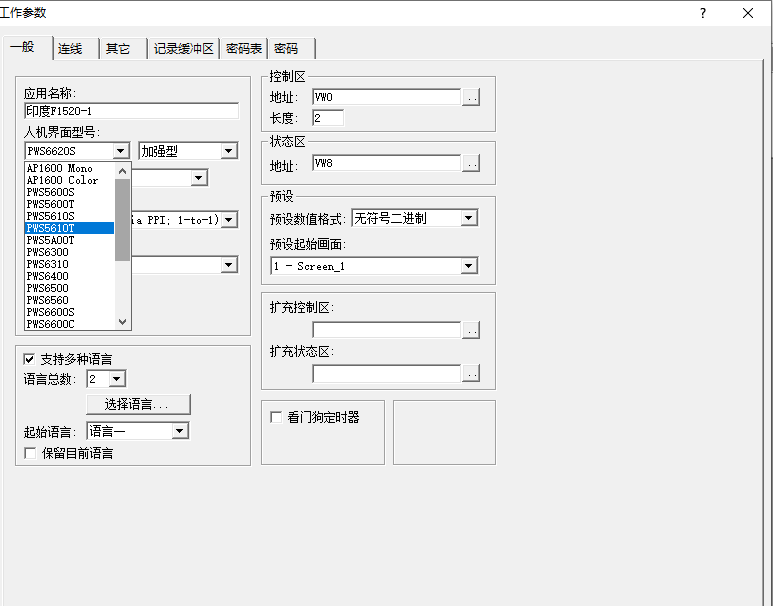The image size is (773, 606).
Task: Enable the watchdog timer checkbox
Action: pos(276,417)
